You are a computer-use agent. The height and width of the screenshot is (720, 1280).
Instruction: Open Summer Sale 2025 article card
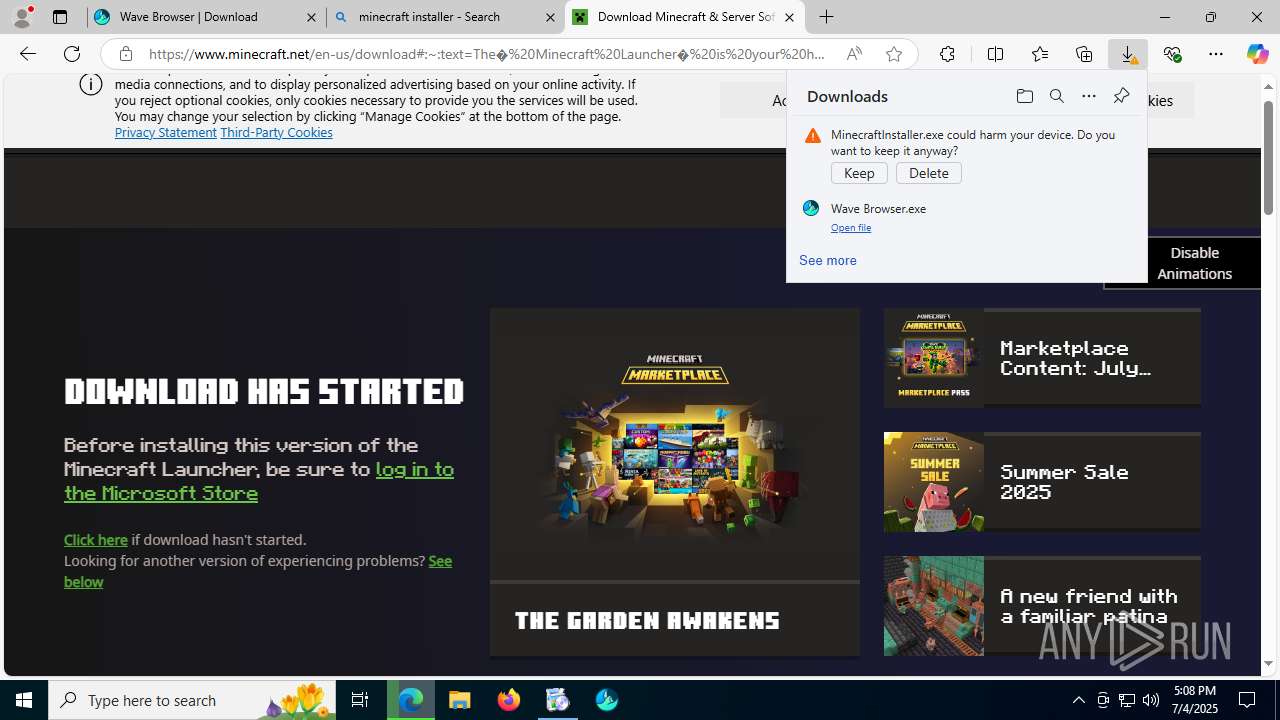tap(1042, 482)
